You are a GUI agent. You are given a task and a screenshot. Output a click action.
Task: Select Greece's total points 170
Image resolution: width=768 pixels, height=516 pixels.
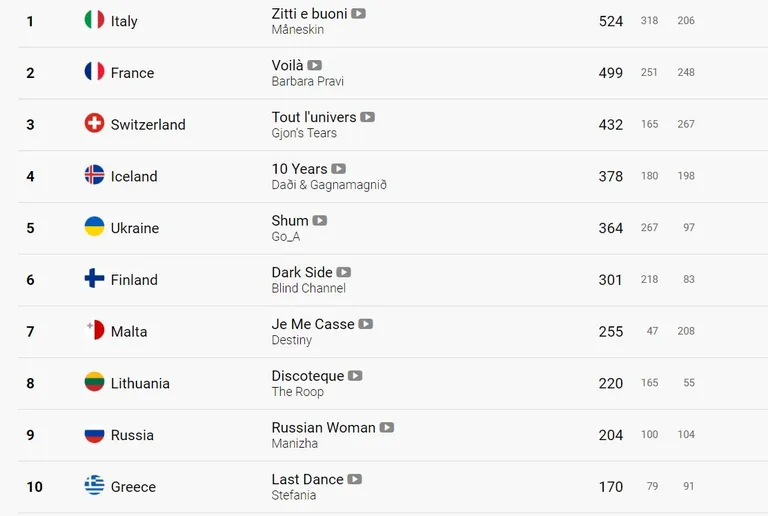tap(611, 487)
